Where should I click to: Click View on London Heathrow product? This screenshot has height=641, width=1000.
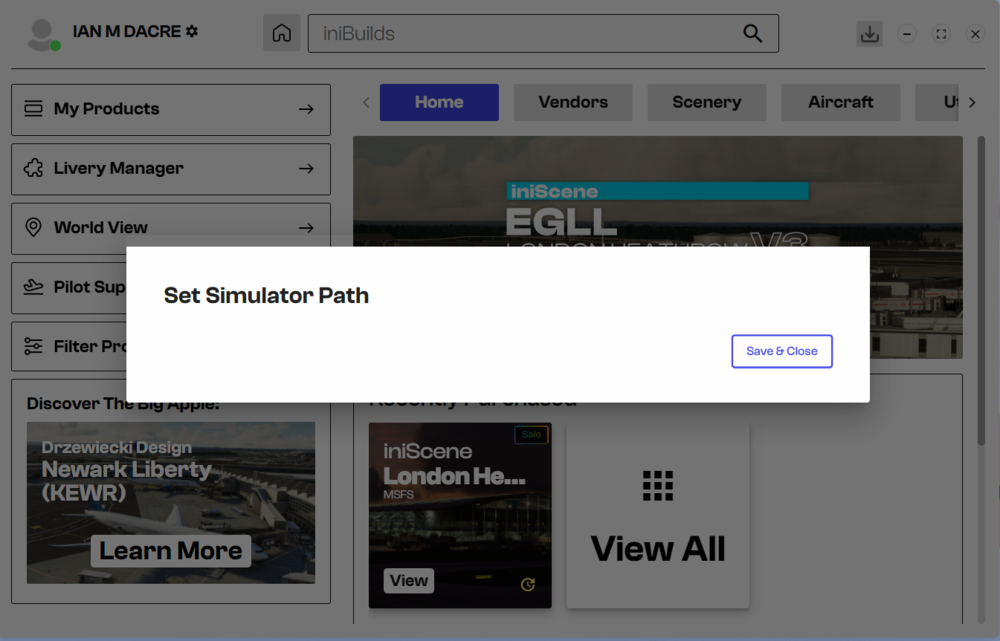pos(409,581)
